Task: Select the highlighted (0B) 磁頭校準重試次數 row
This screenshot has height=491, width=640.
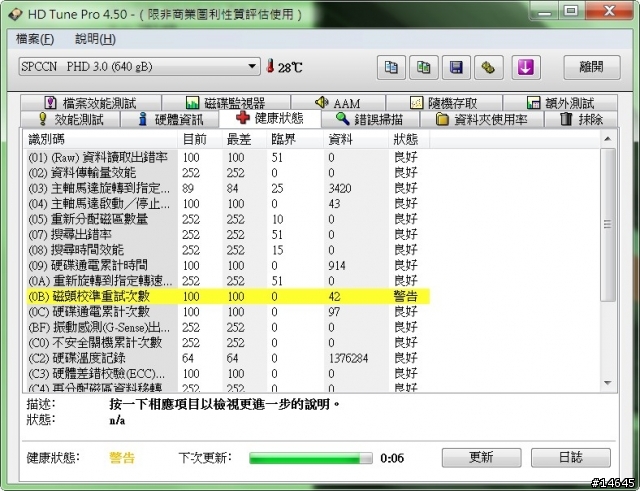Action: coord(228,296)
